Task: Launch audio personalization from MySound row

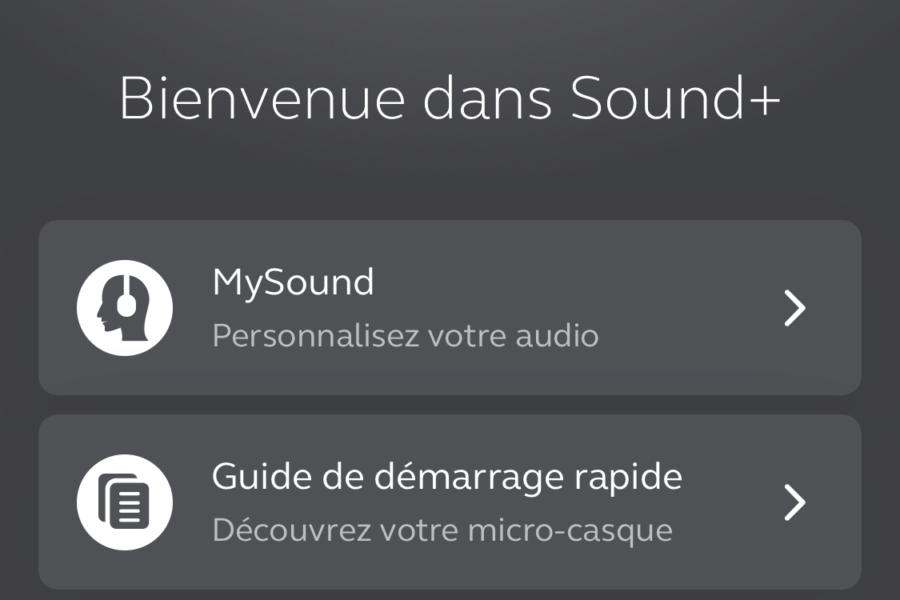Action: click(x=450, y=308)
